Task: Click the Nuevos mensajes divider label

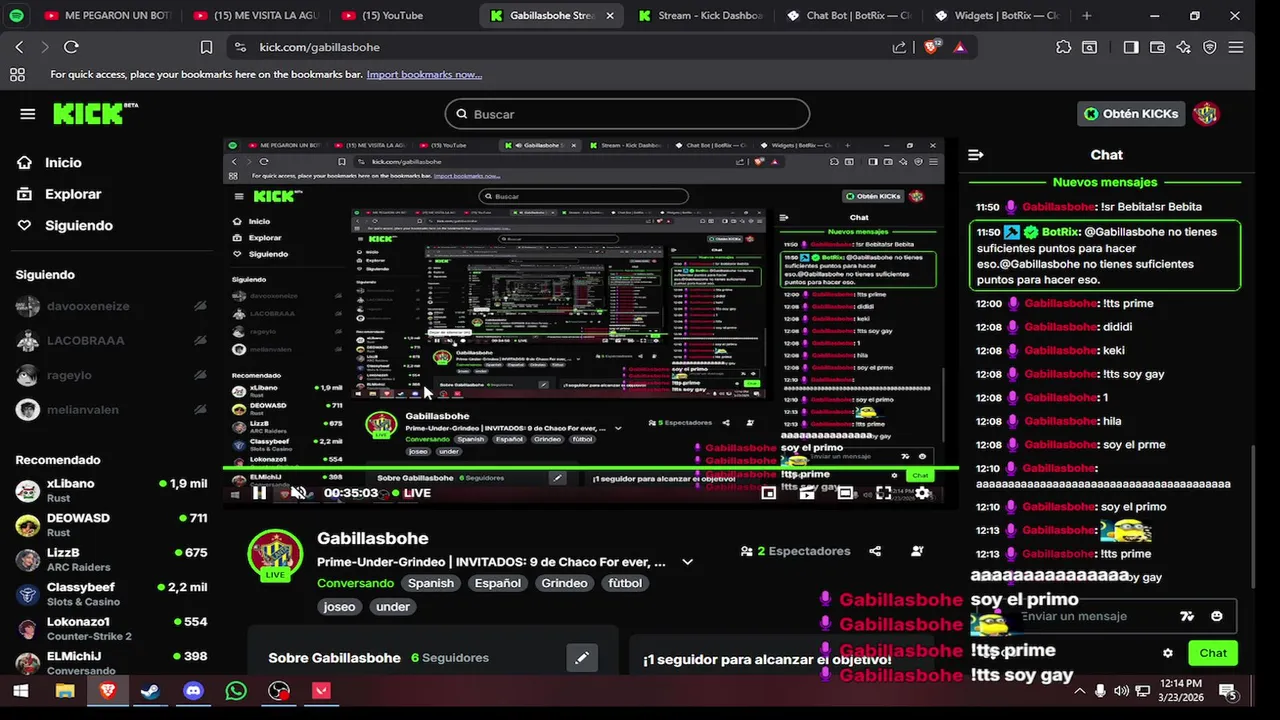Action: (x=1105, y=182)
